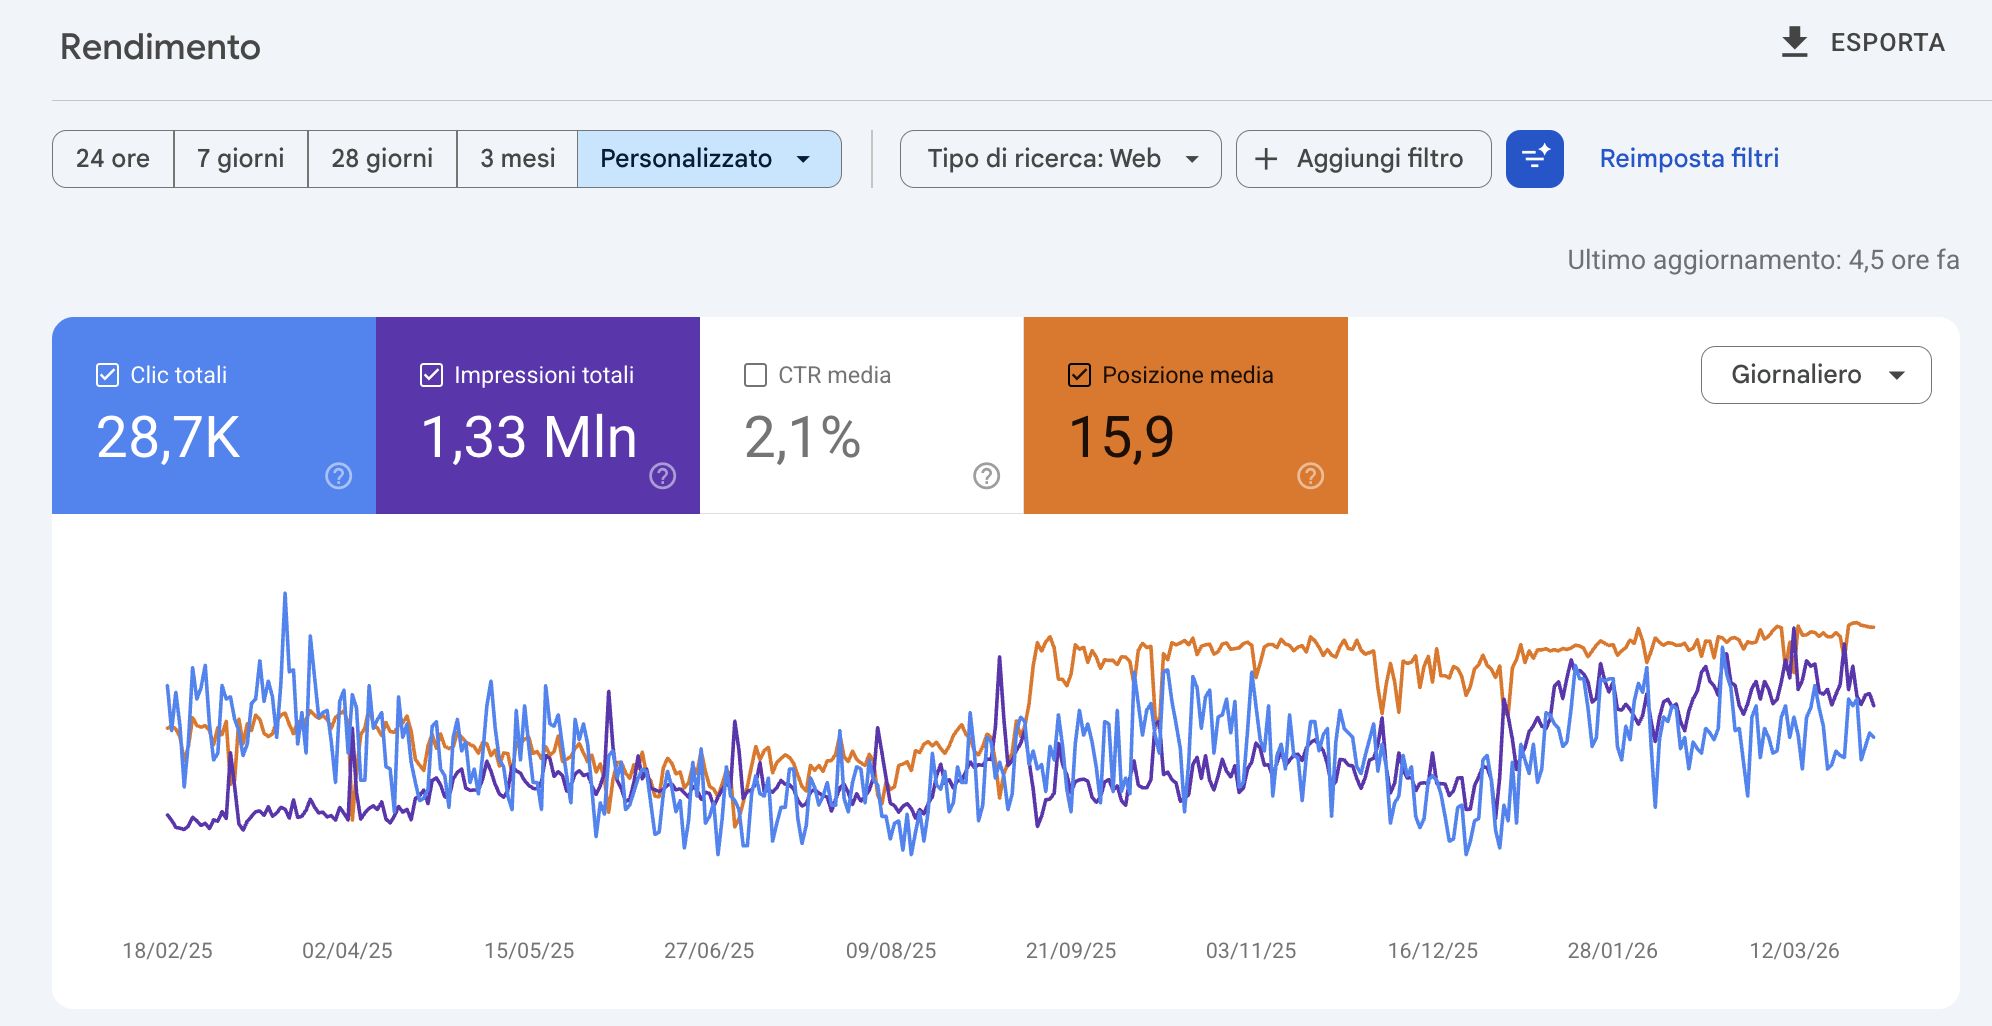Click the 12/03/26 axis date label
This screenshot has height=1026, width=1992.
[x=1795, y=951]
